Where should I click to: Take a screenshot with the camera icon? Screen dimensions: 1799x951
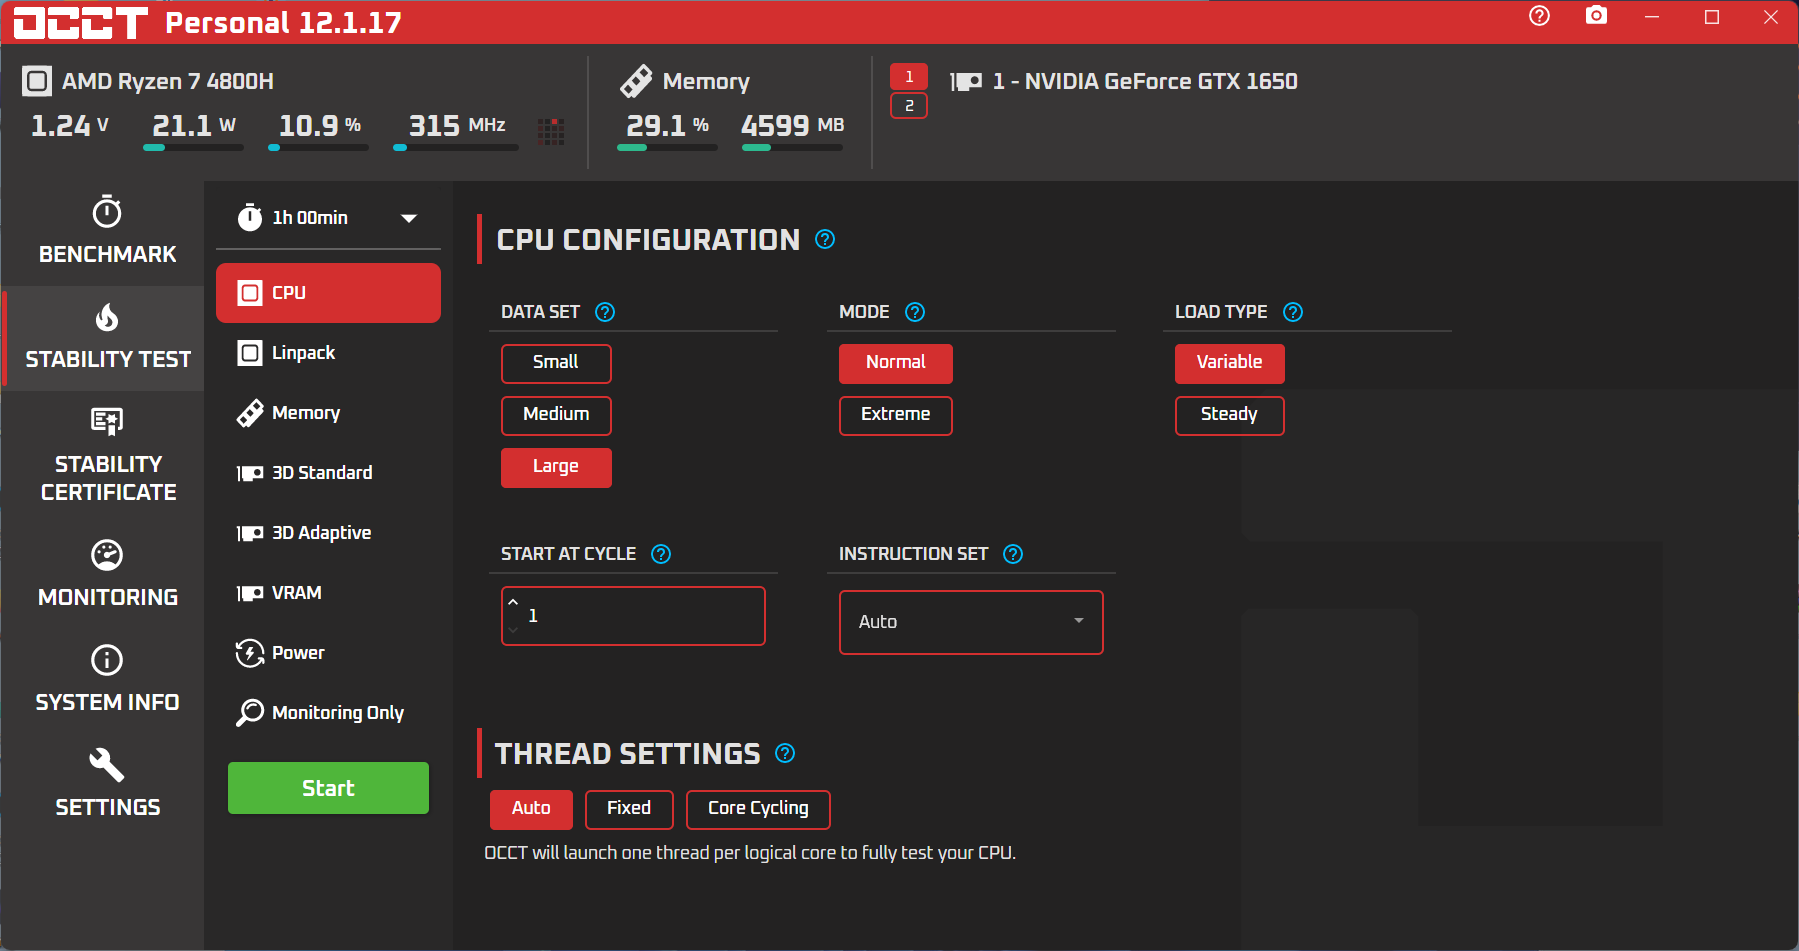[x=1597, y=16]
